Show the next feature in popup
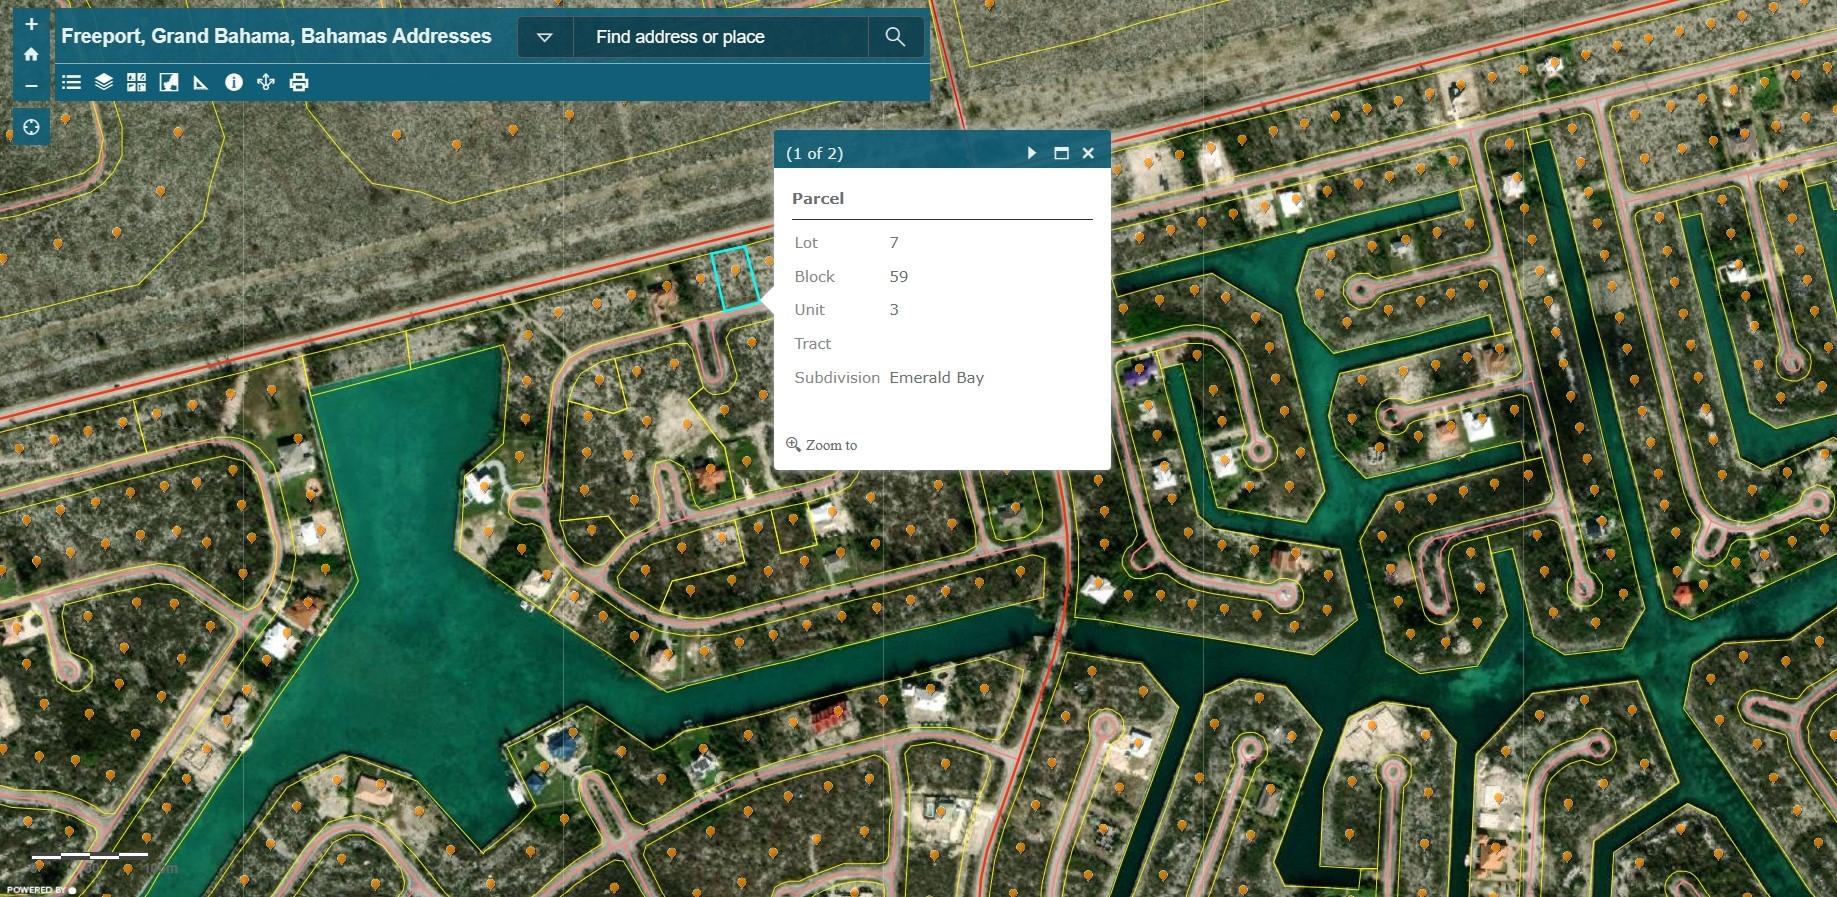1837x897 pixels. point(1032,153)
